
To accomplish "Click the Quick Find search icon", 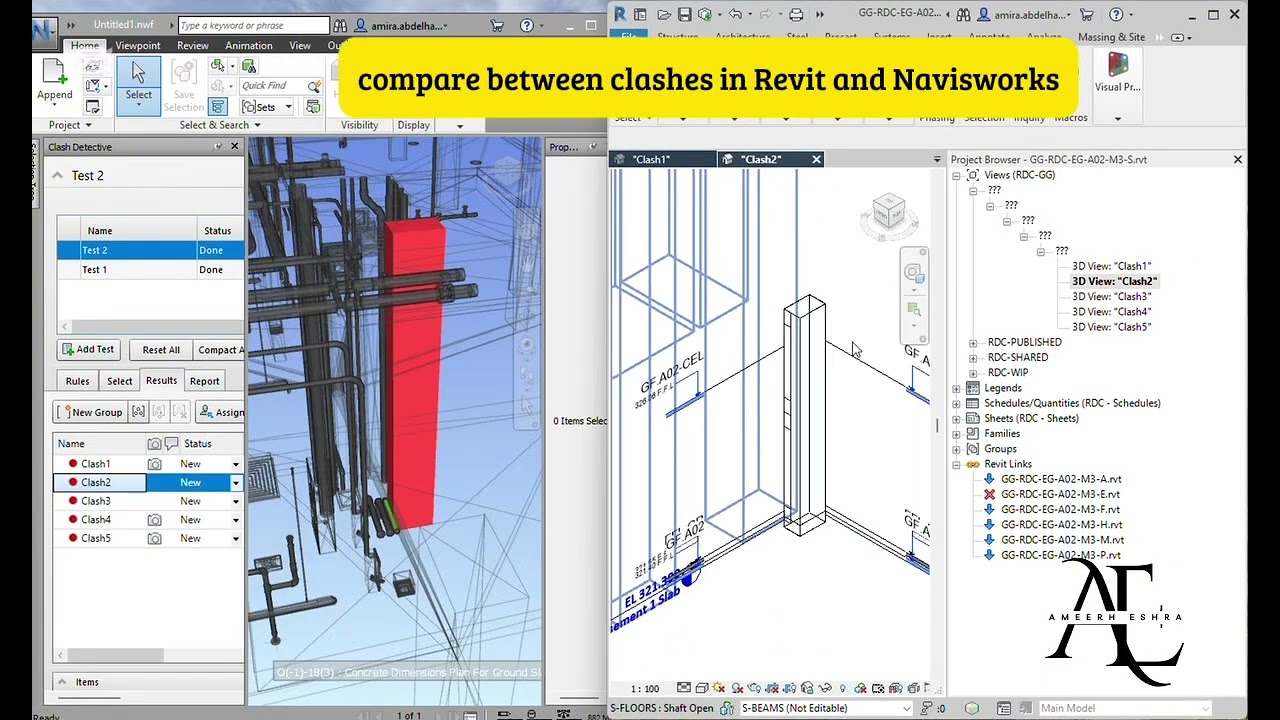I will (315, 86).
